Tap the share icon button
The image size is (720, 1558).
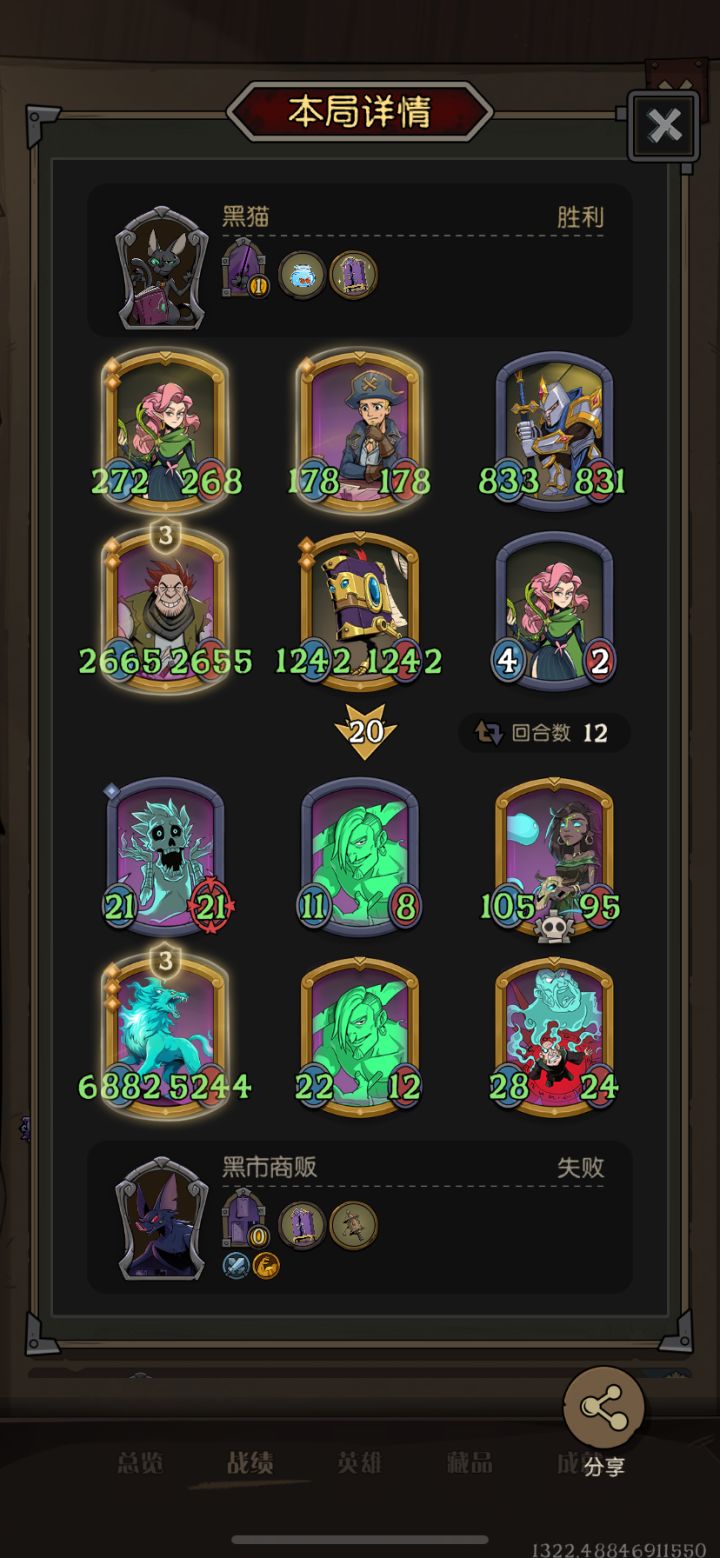tap(603, 1409)
